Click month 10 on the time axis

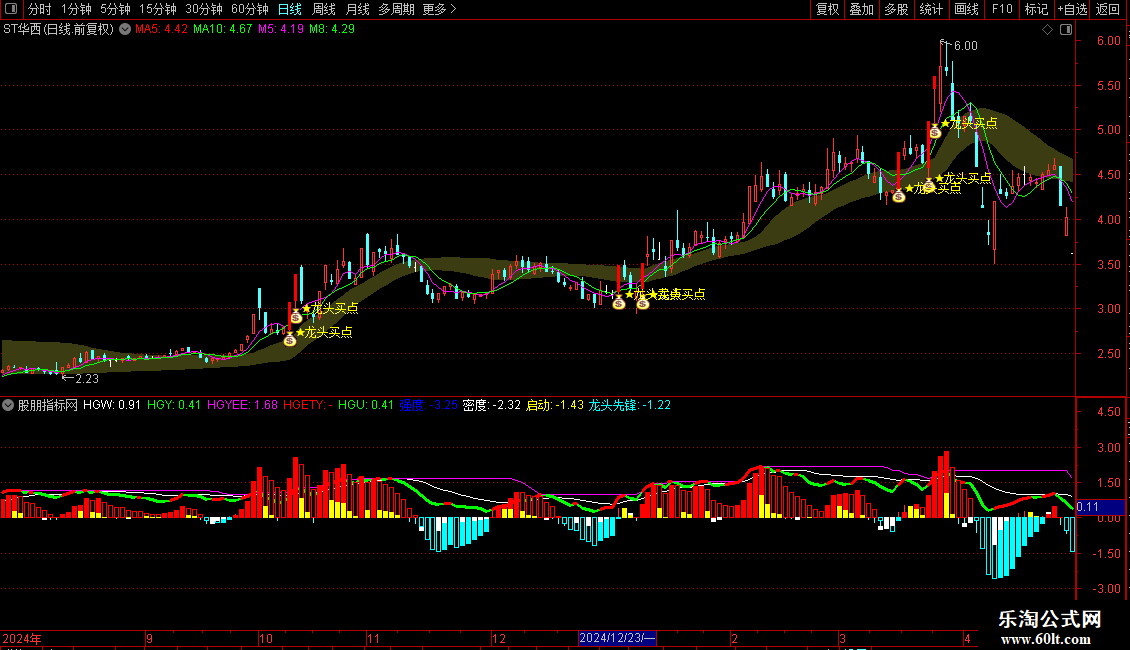click(x=266, y=638)
